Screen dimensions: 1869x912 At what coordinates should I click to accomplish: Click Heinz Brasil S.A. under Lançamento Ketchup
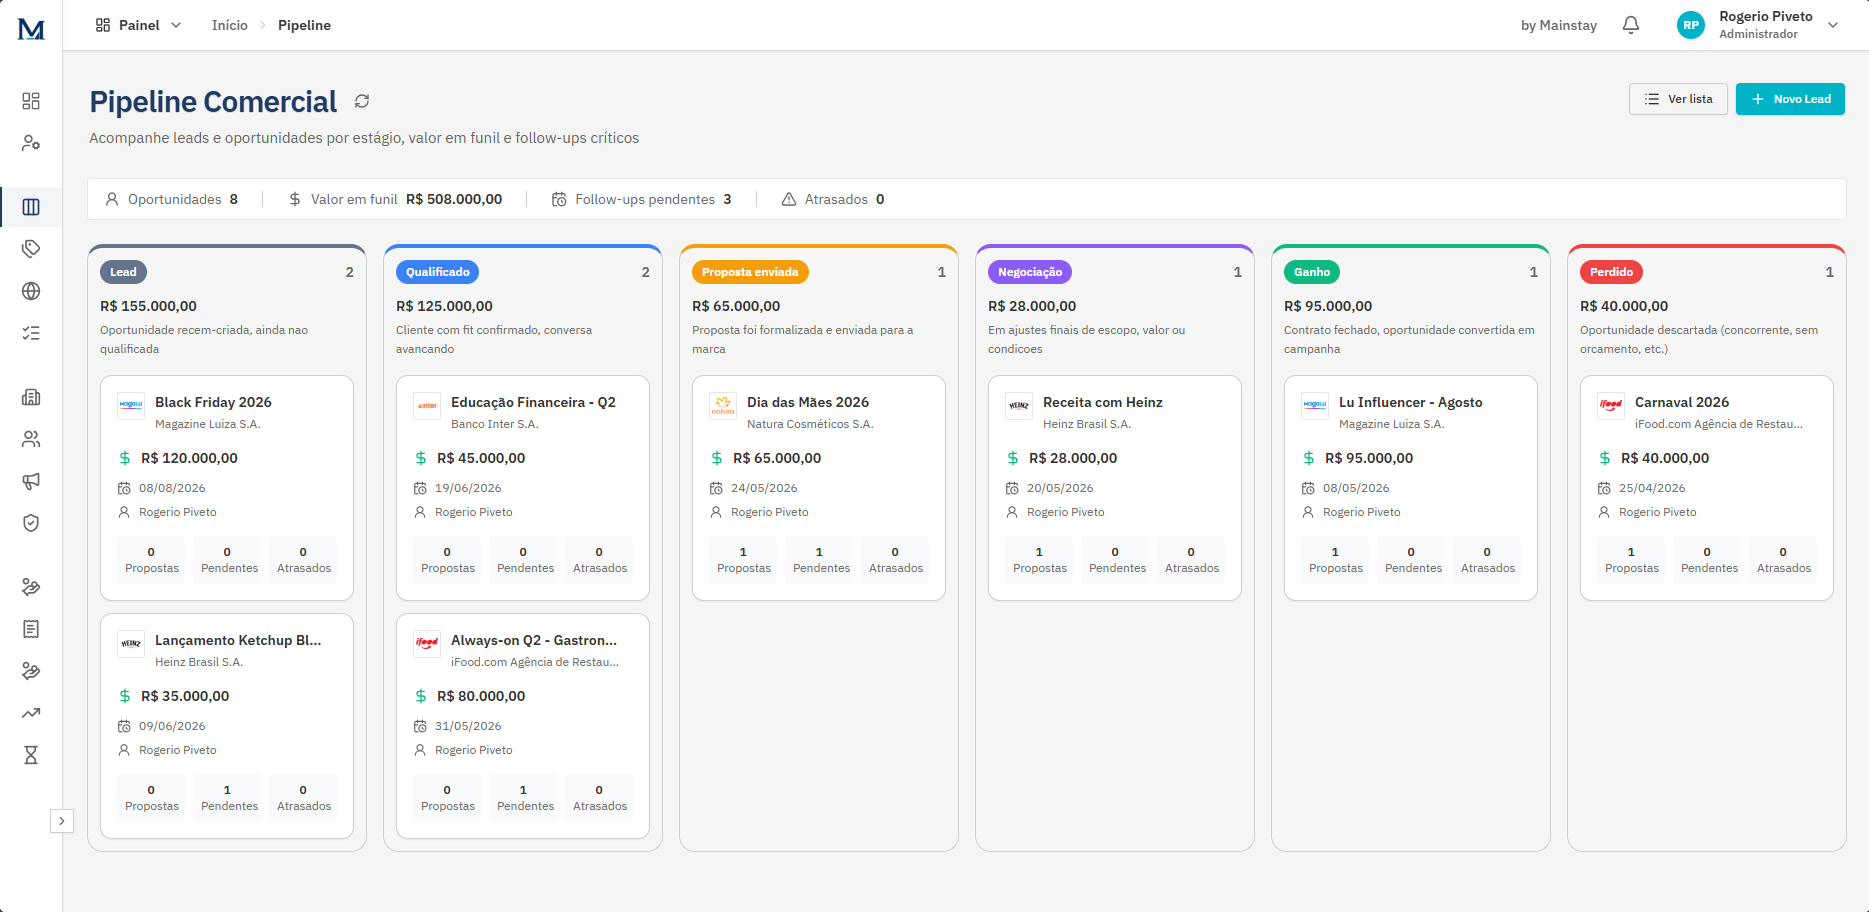[199, 662]
